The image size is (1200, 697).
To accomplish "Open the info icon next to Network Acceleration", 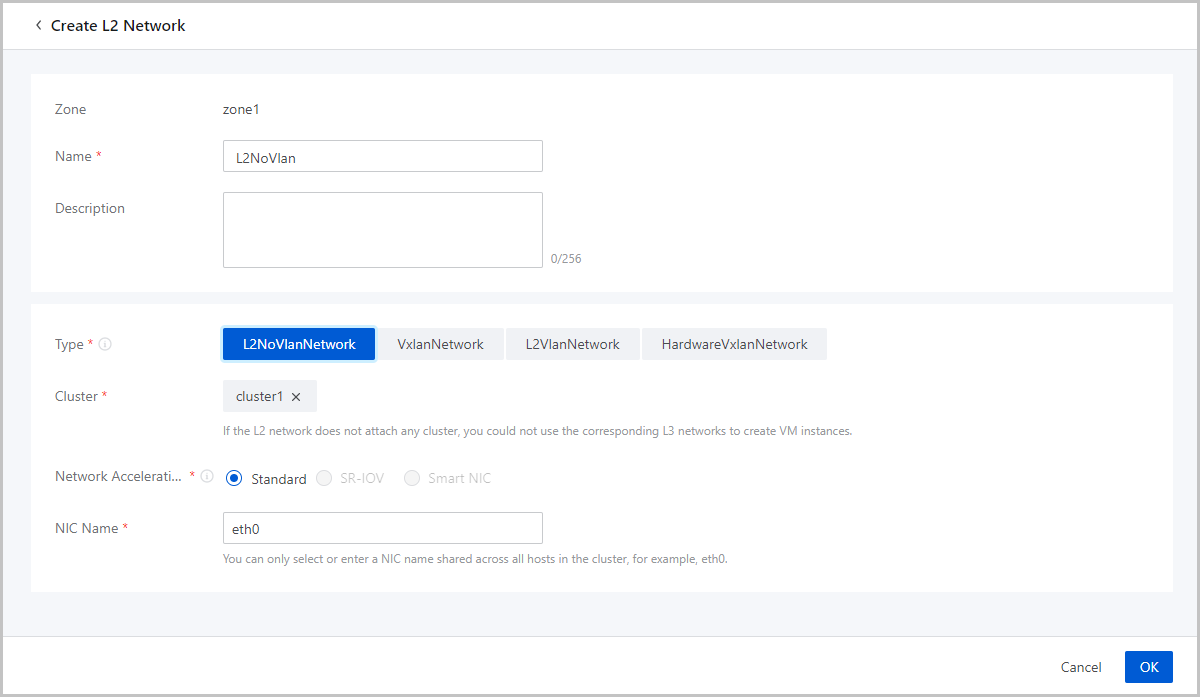I will tap(207, 477).
